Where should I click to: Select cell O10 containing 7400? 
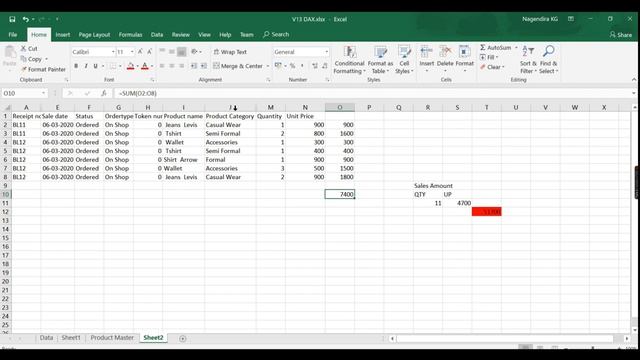tap(340, 194)
